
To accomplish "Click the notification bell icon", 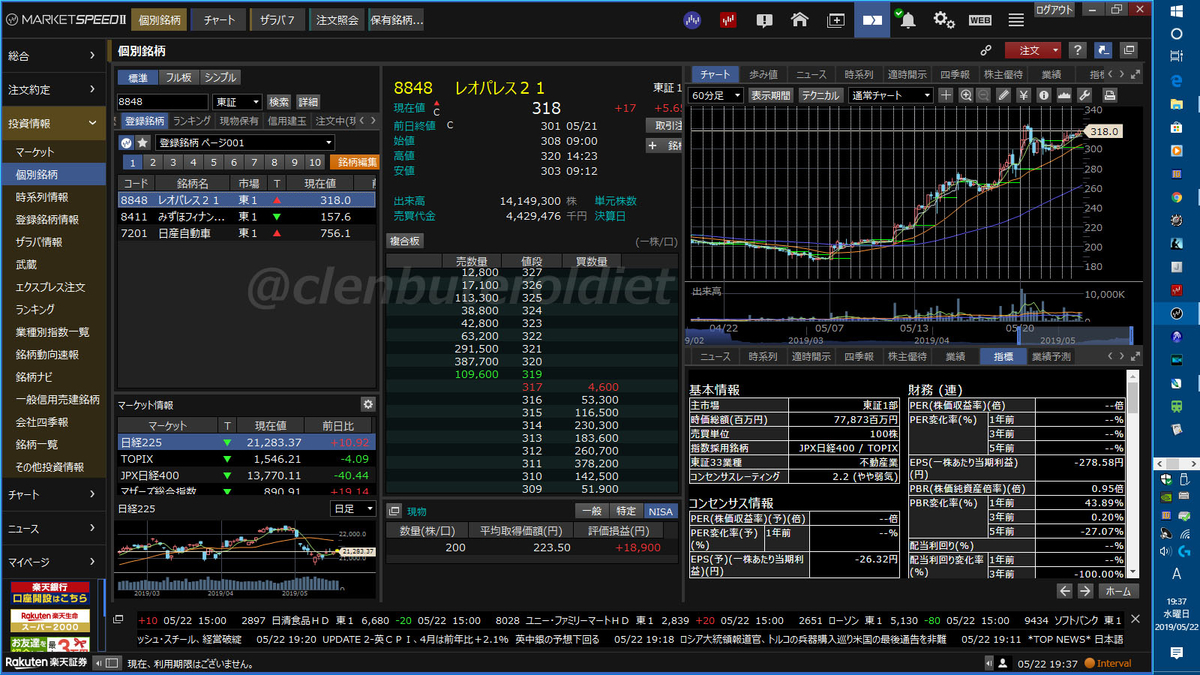I will click(x=906, y=19).
